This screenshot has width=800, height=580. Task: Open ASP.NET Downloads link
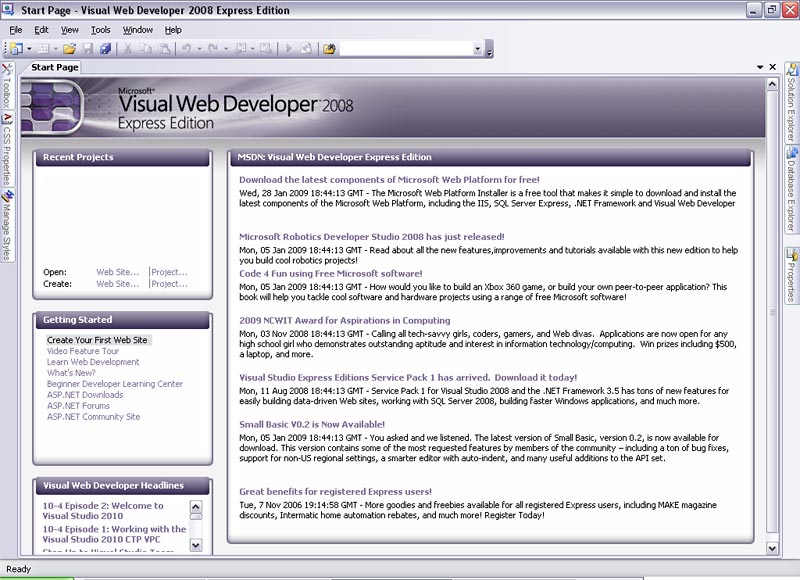85,395
